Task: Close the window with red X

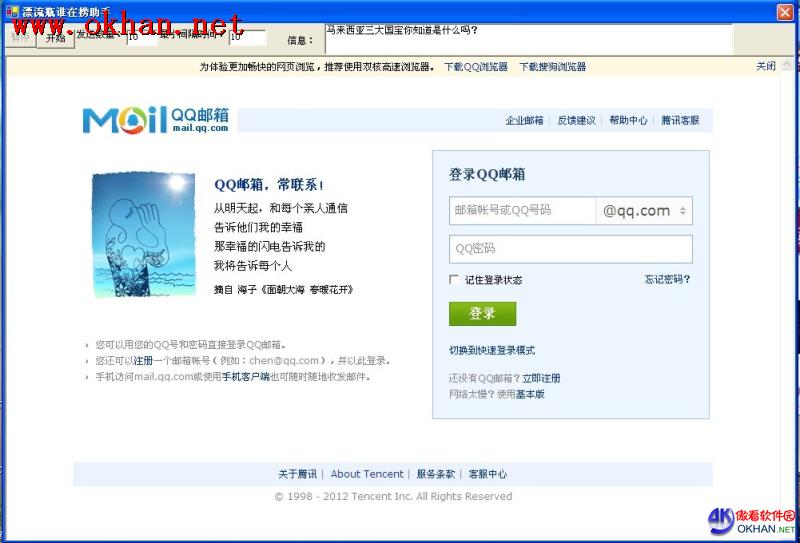Action: 785,12
